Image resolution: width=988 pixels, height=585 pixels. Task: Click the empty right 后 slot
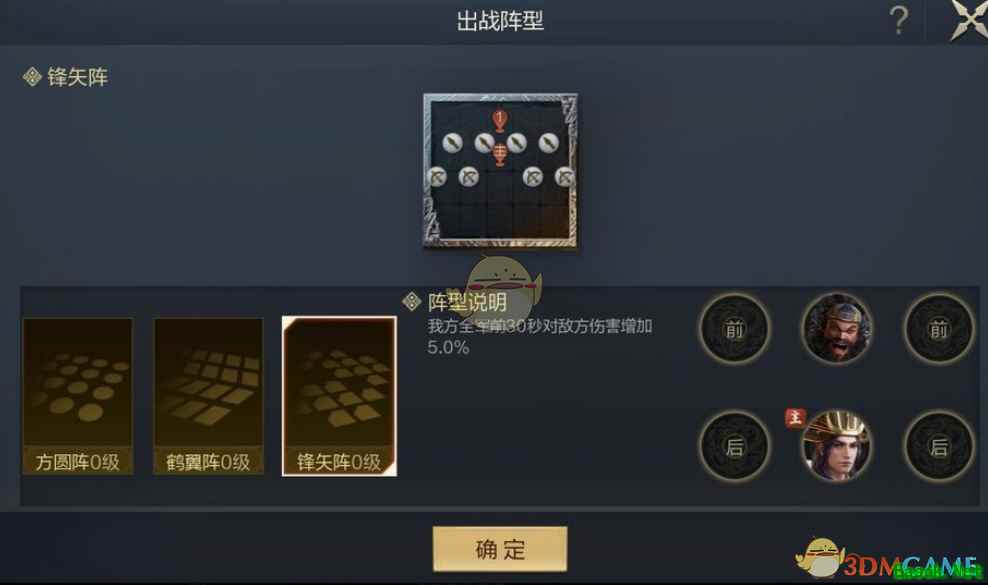(x=939, y=446)
